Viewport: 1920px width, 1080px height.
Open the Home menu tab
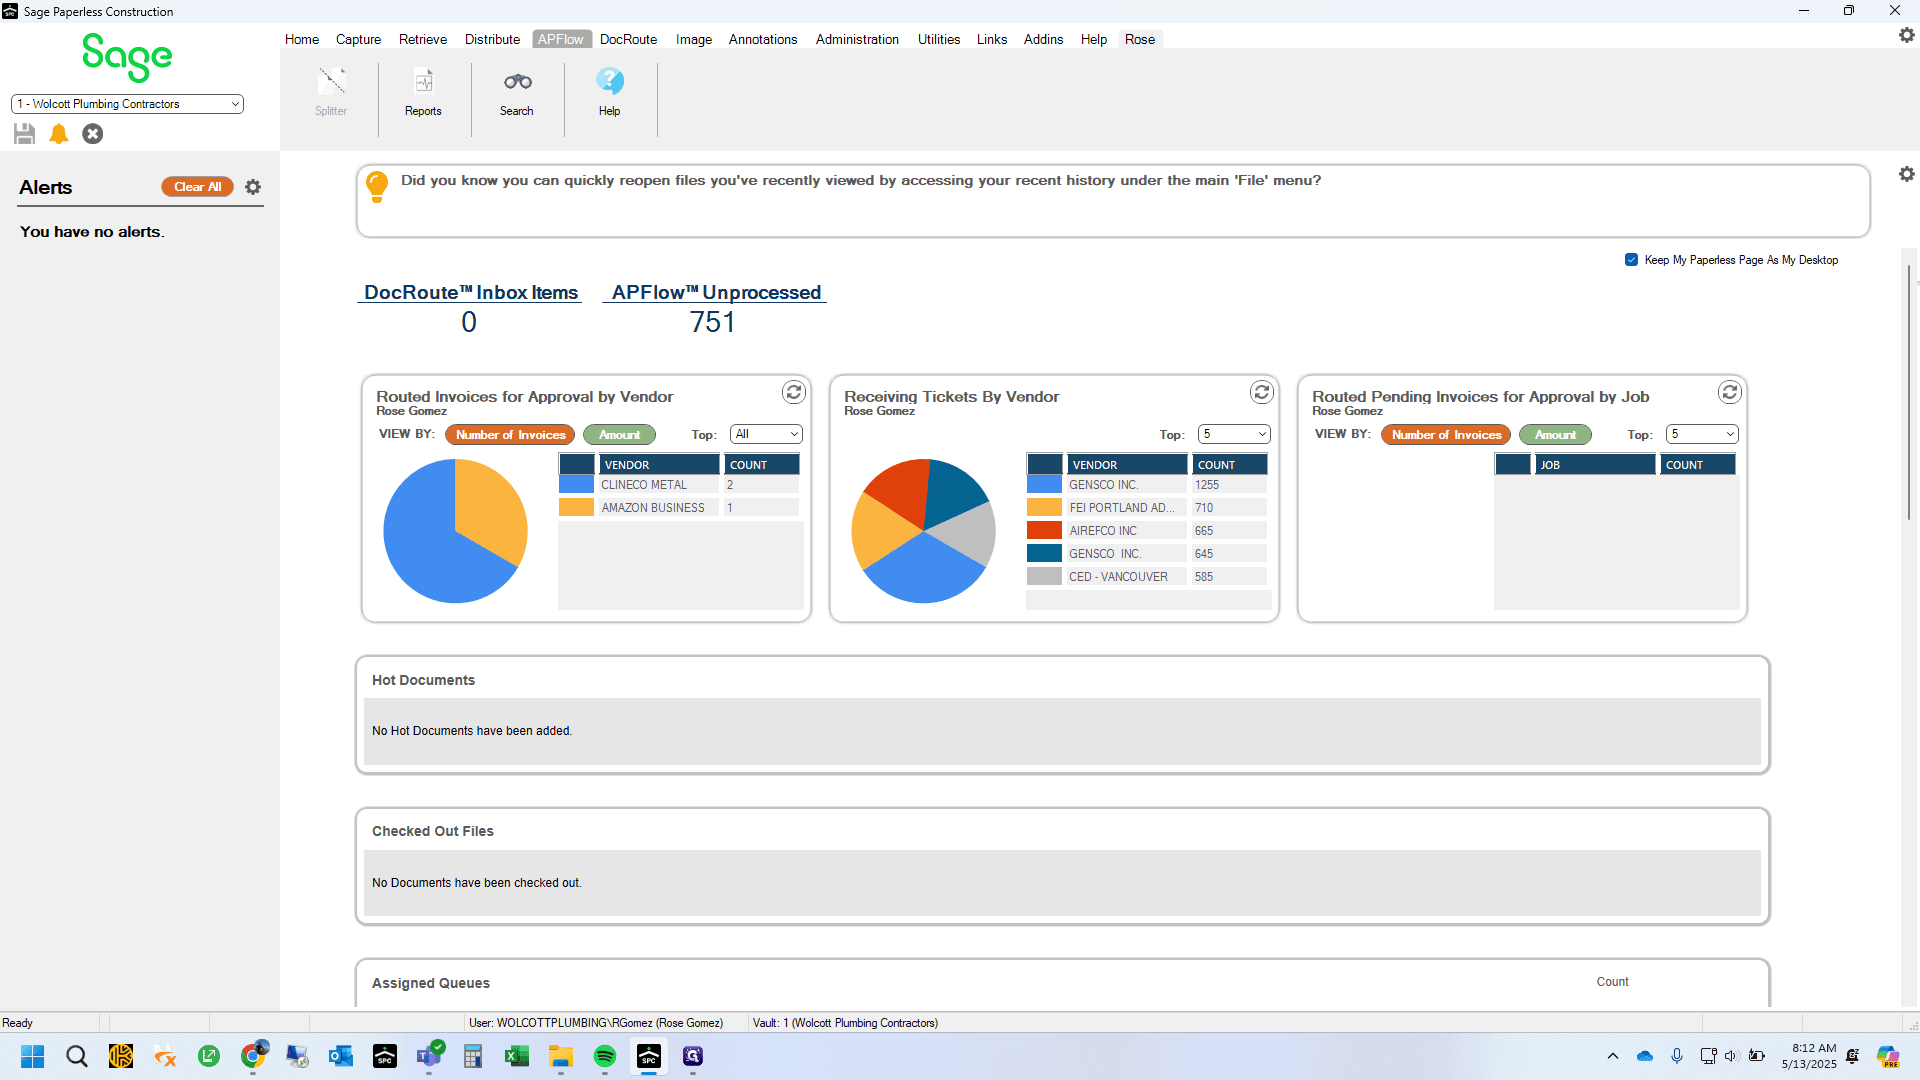[x=302, y=40]
